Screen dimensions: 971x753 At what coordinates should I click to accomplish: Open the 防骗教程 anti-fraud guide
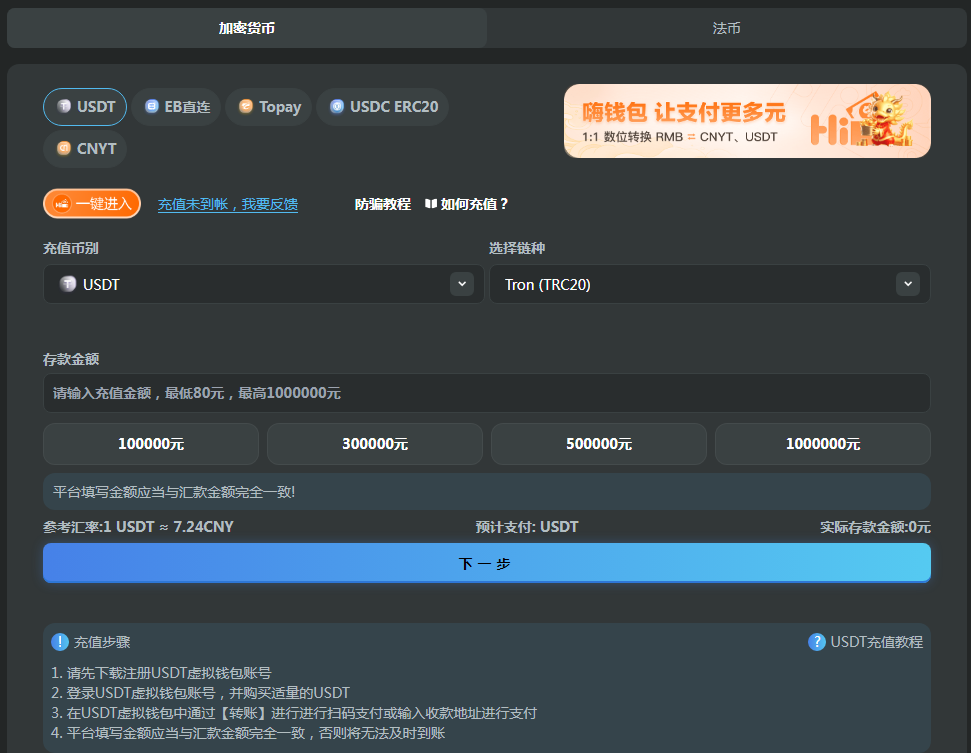click(x=383, y=203)
